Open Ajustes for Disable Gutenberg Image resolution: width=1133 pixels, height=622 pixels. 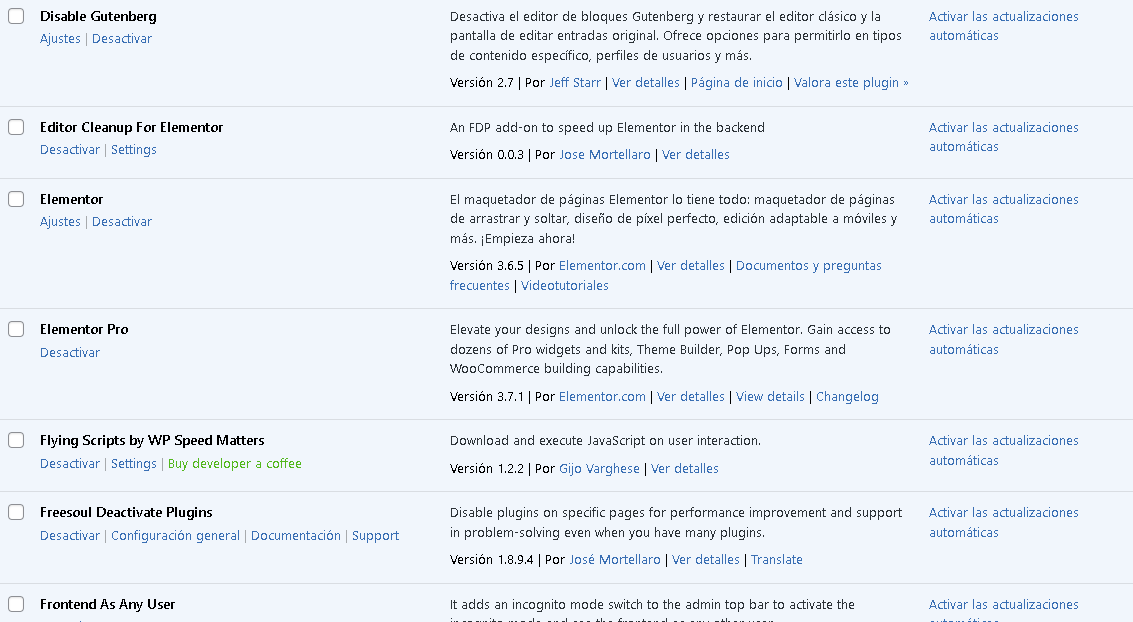click(60, 39)
